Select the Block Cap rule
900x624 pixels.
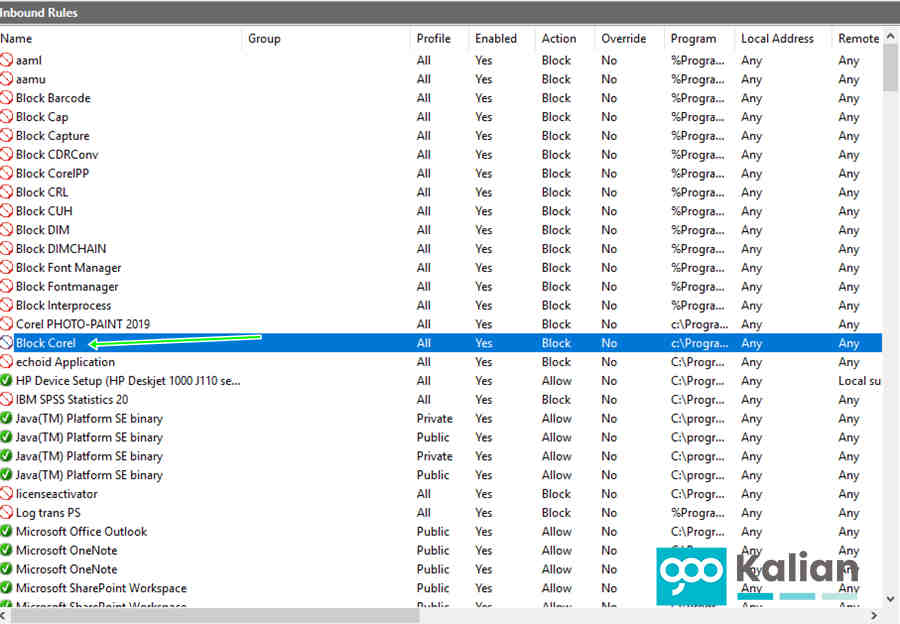click(x=42, y=117)
